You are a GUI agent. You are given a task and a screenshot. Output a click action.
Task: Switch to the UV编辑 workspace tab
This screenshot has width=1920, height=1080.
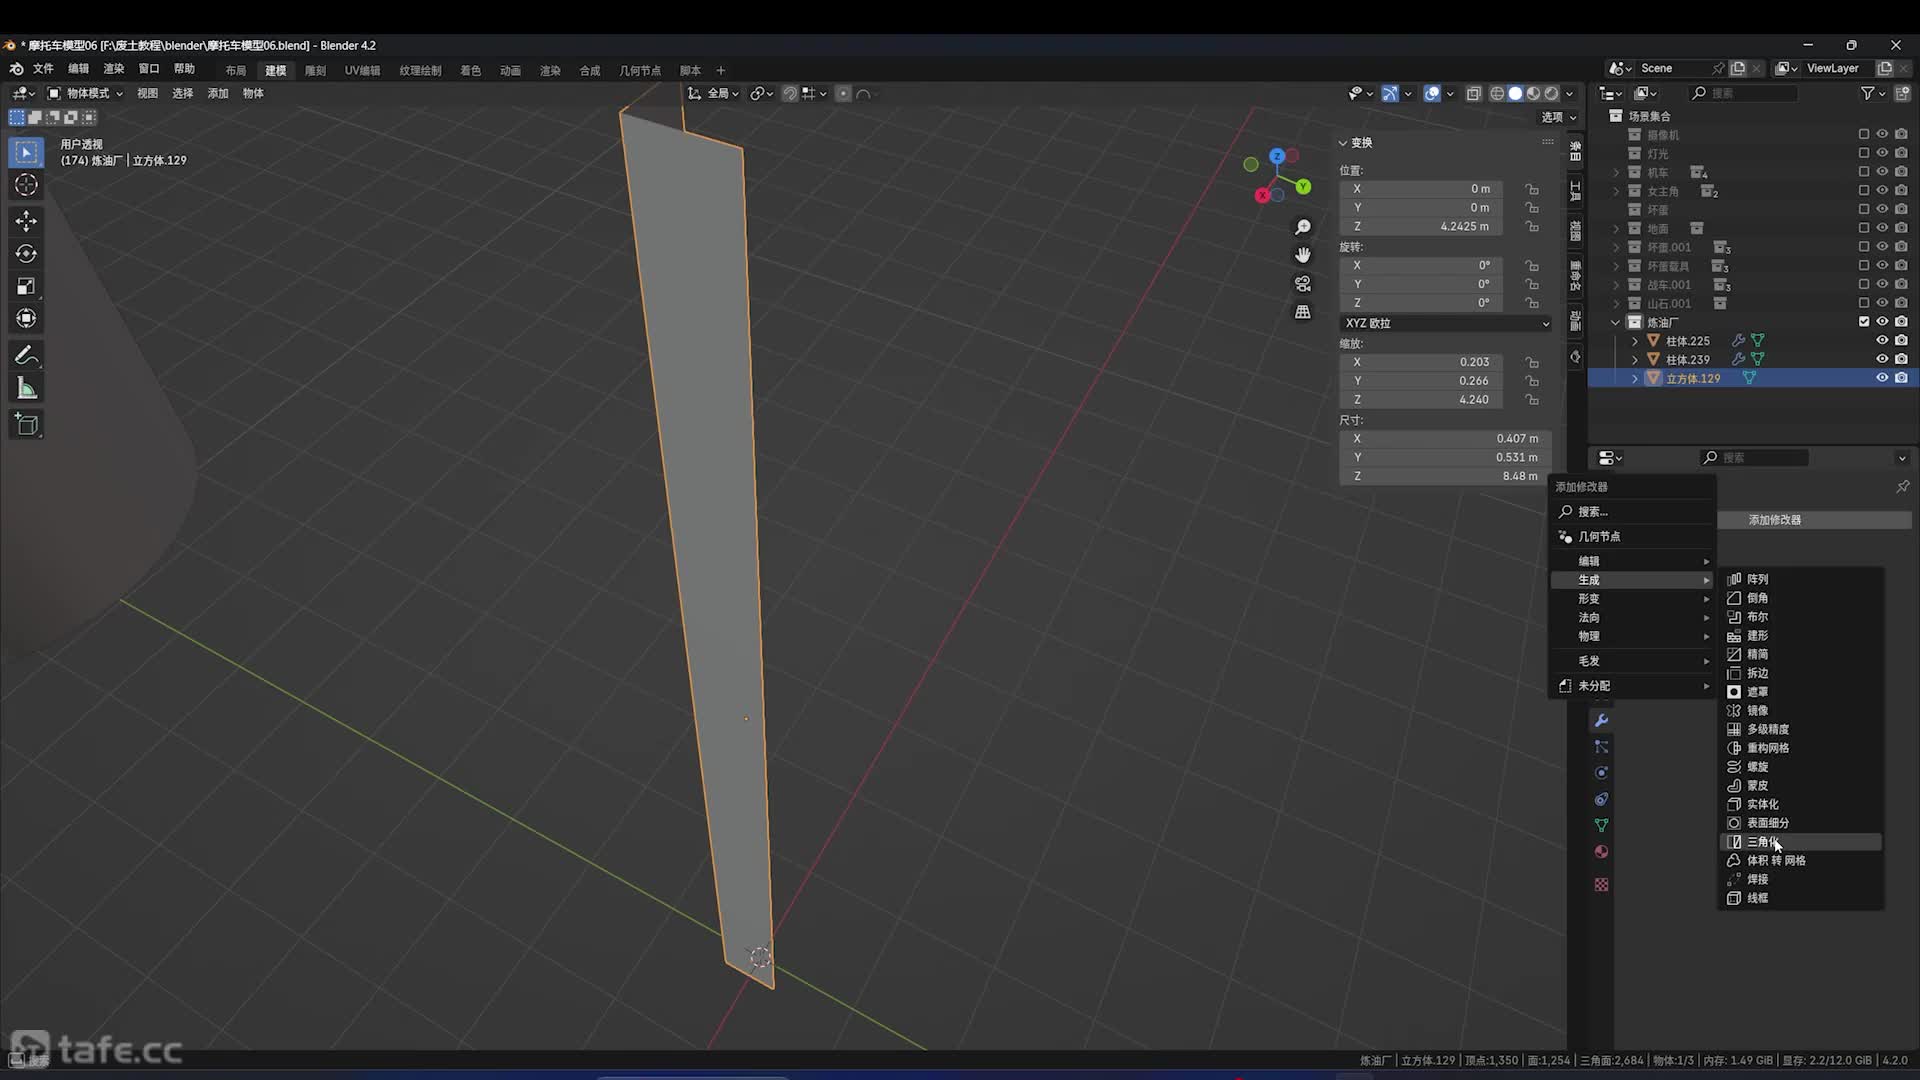362,70
